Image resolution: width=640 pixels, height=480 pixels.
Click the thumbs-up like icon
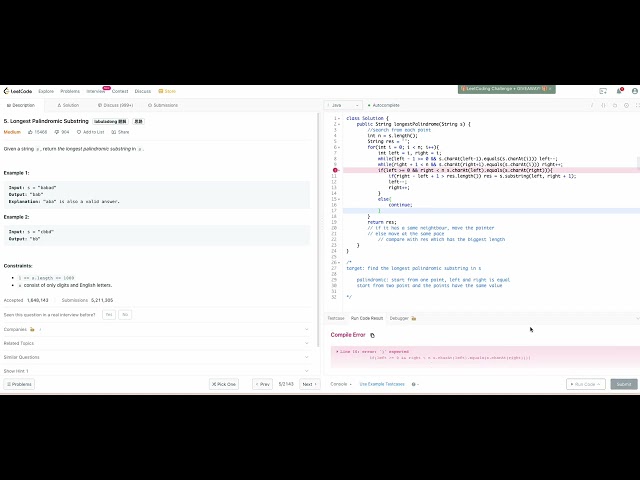click(x=30, y=132)
